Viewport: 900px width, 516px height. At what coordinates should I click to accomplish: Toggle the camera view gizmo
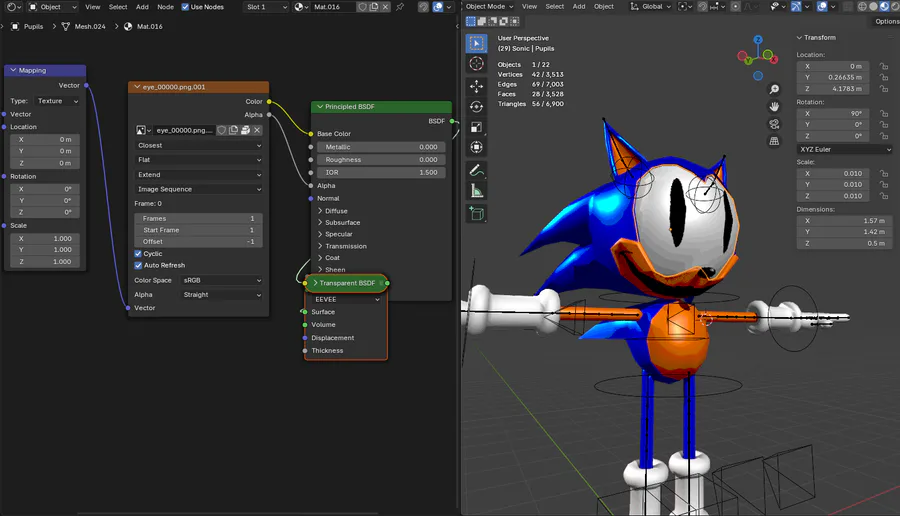tap(774, 124)
